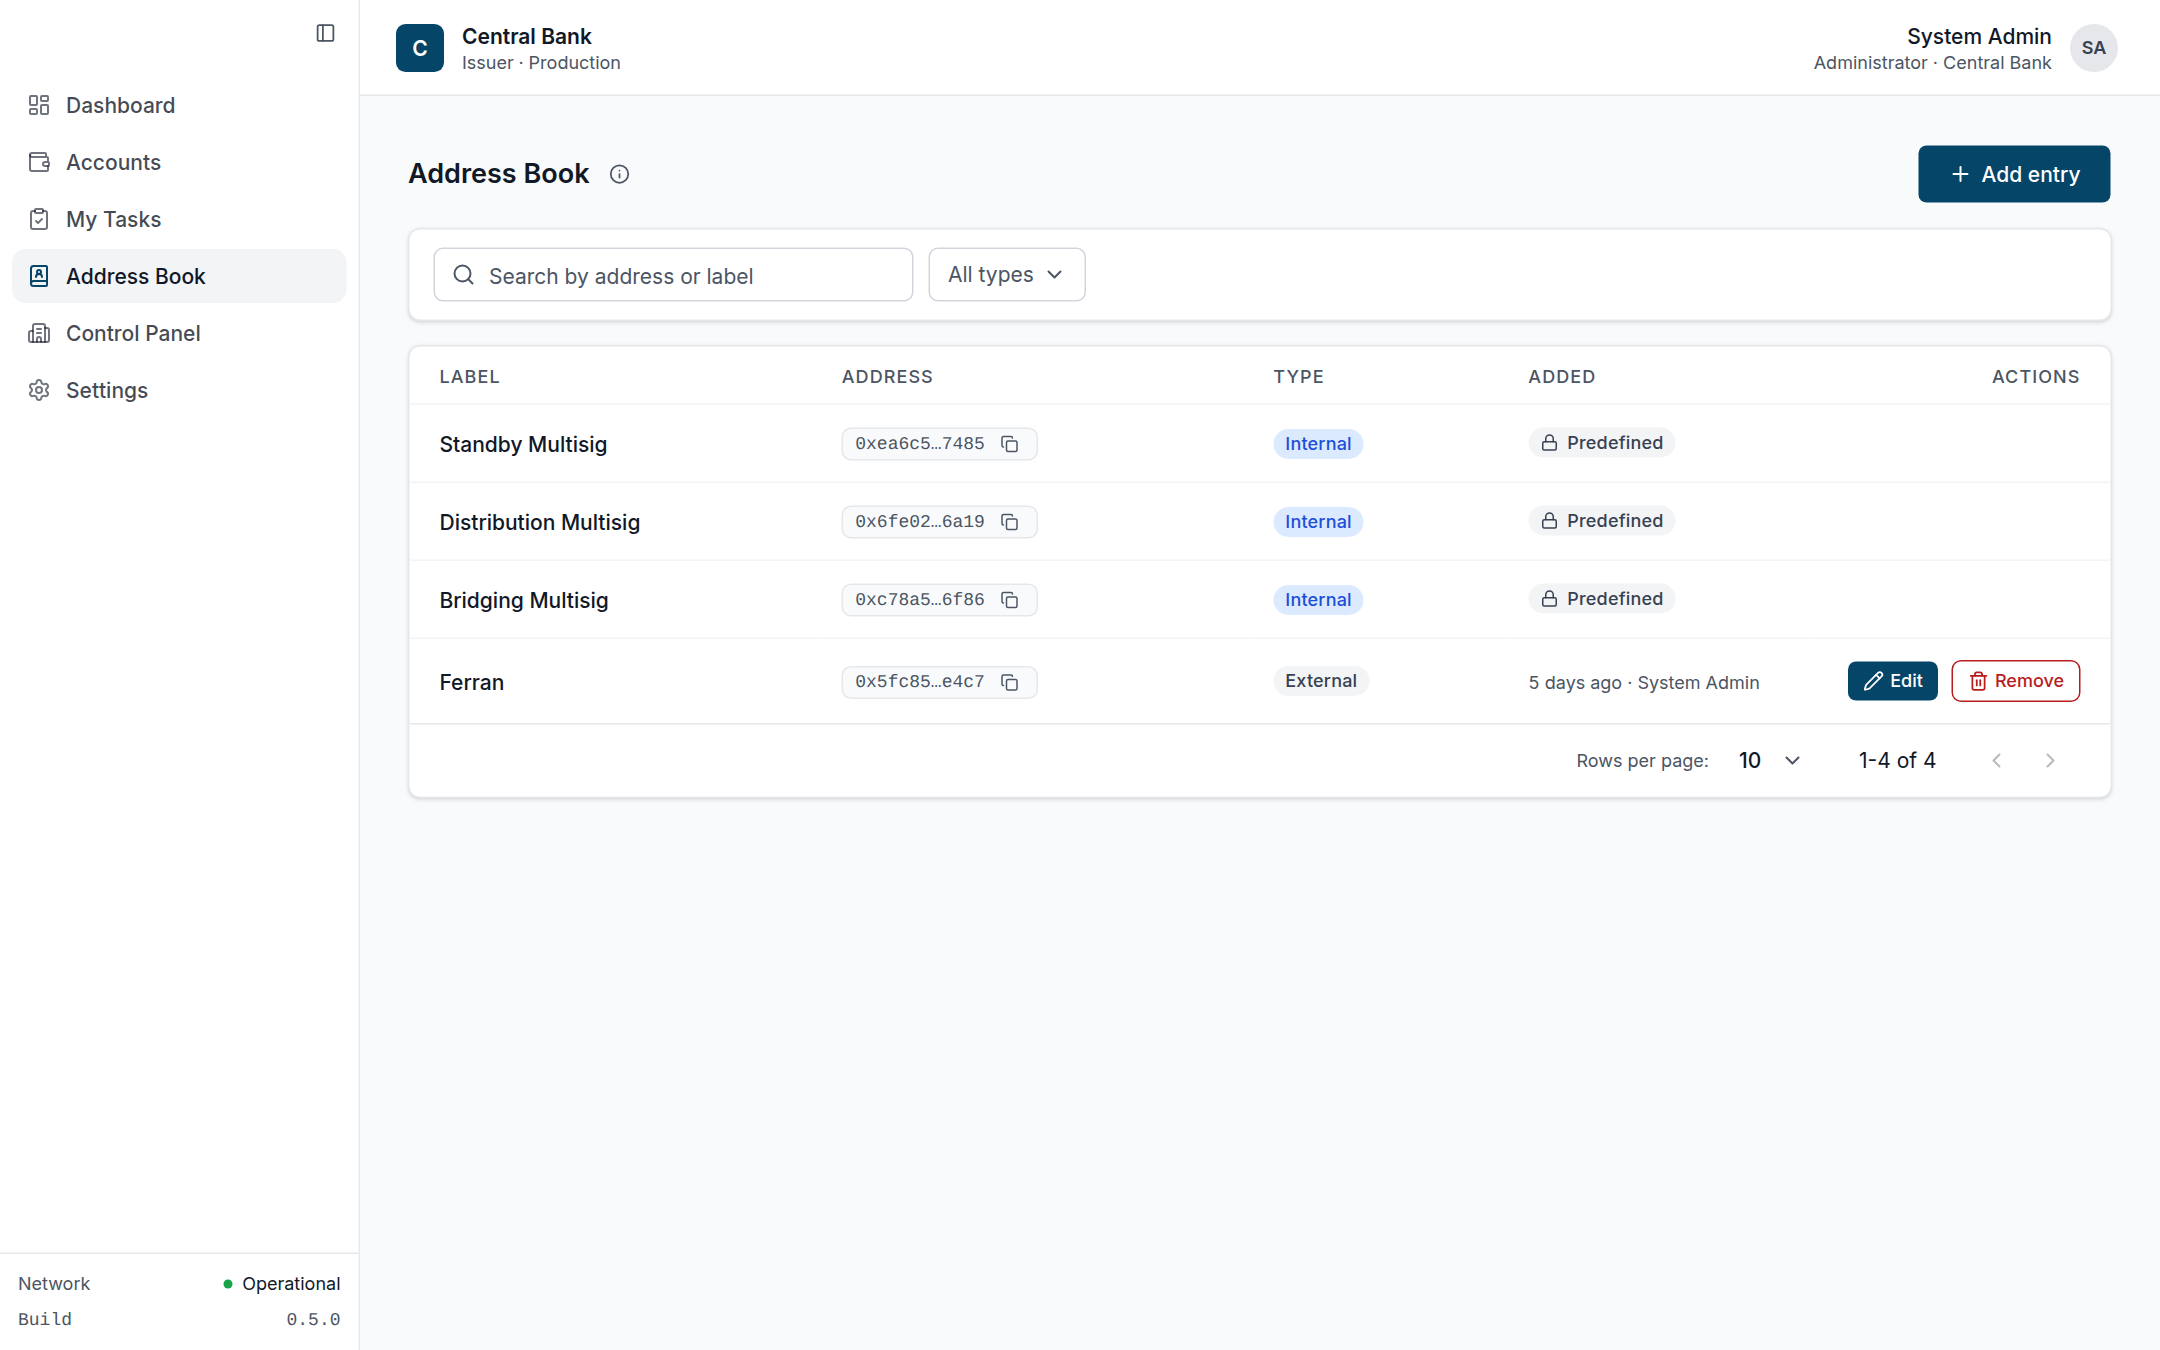Click the Distribution Multisig label

coord(540,522)
